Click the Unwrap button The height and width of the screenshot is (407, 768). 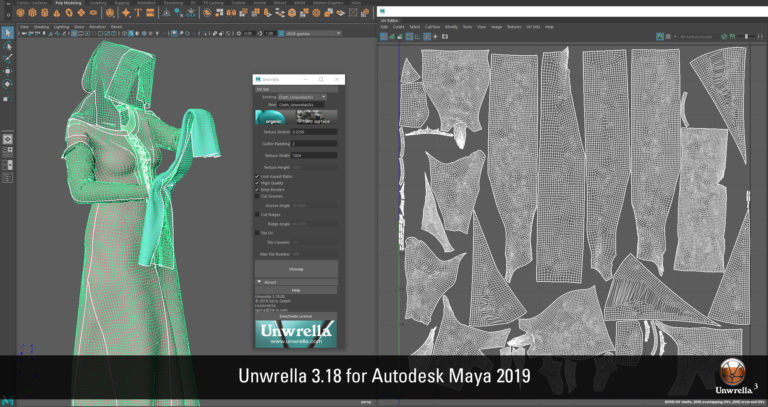296,269
